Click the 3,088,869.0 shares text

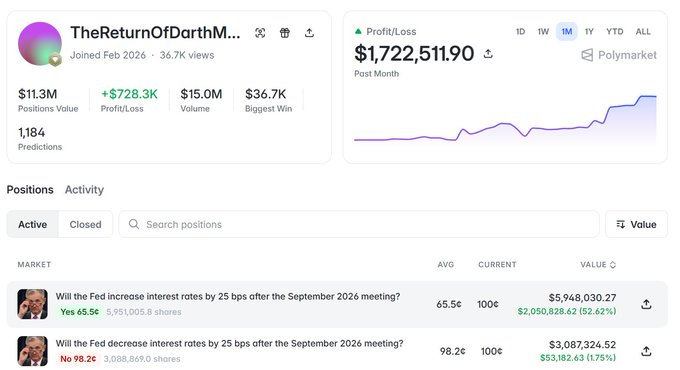point(142,359)
